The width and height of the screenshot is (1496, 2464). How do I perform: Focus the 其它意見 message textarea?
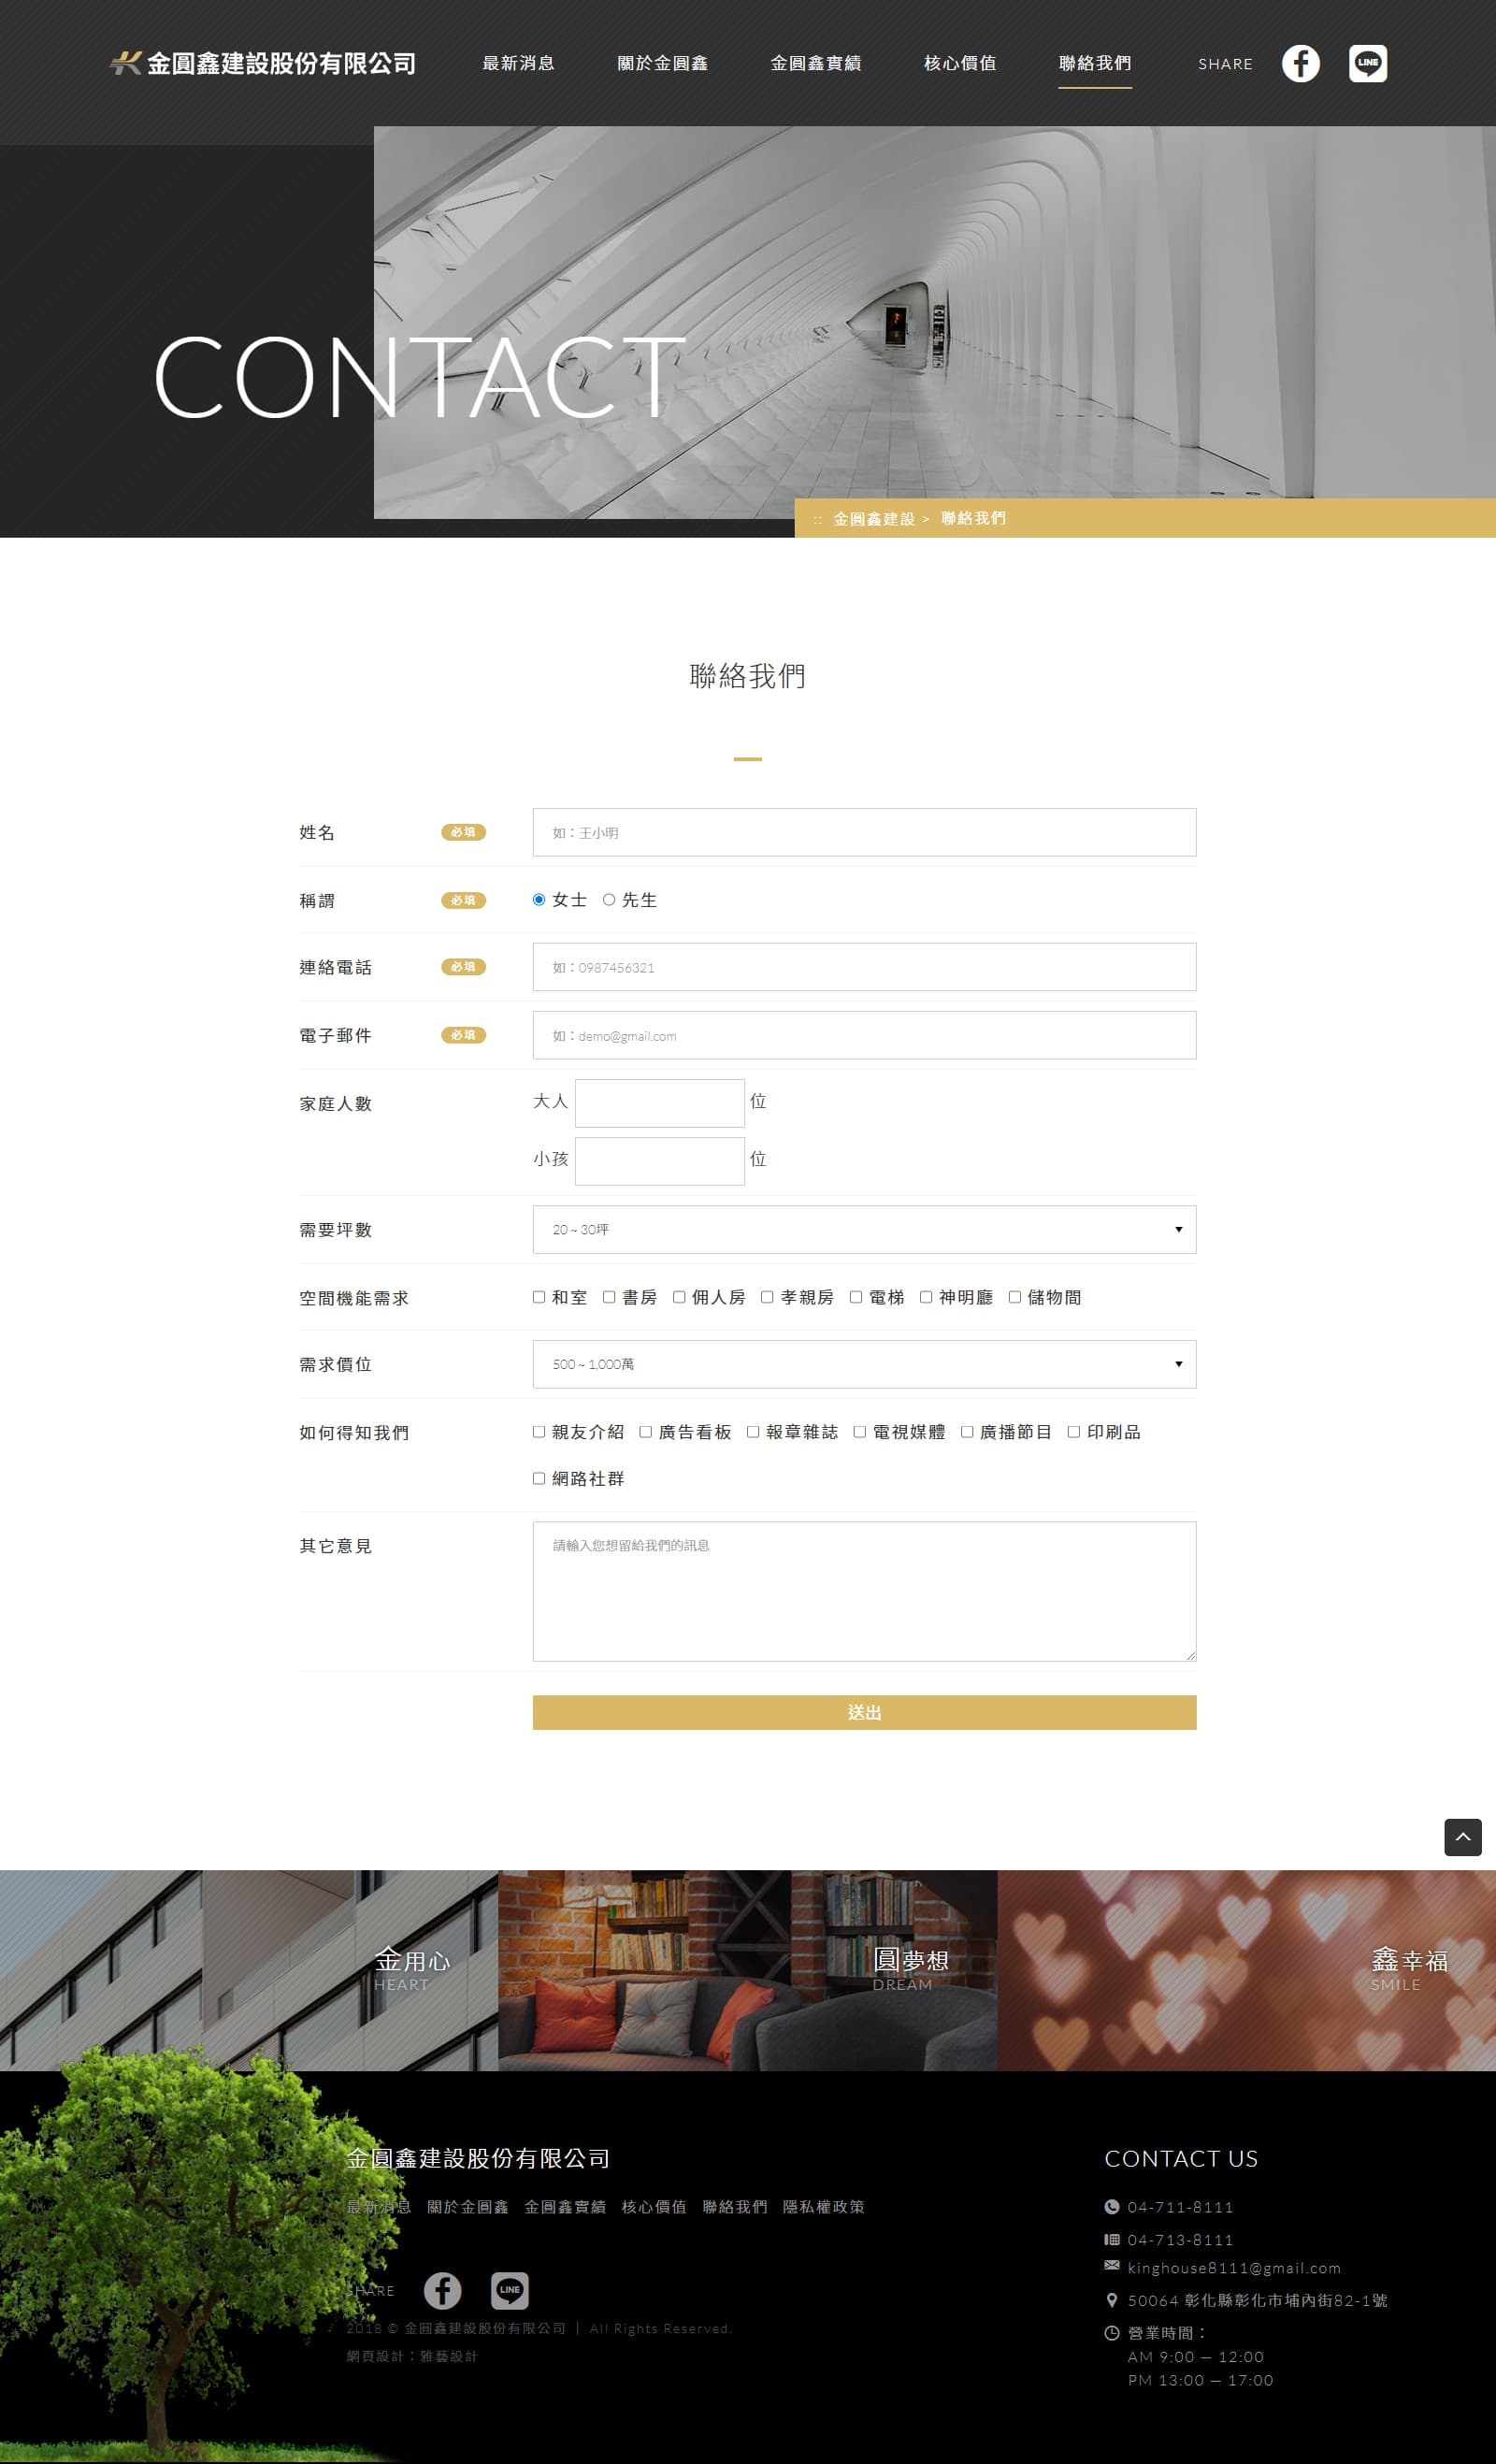(864, 1591)
